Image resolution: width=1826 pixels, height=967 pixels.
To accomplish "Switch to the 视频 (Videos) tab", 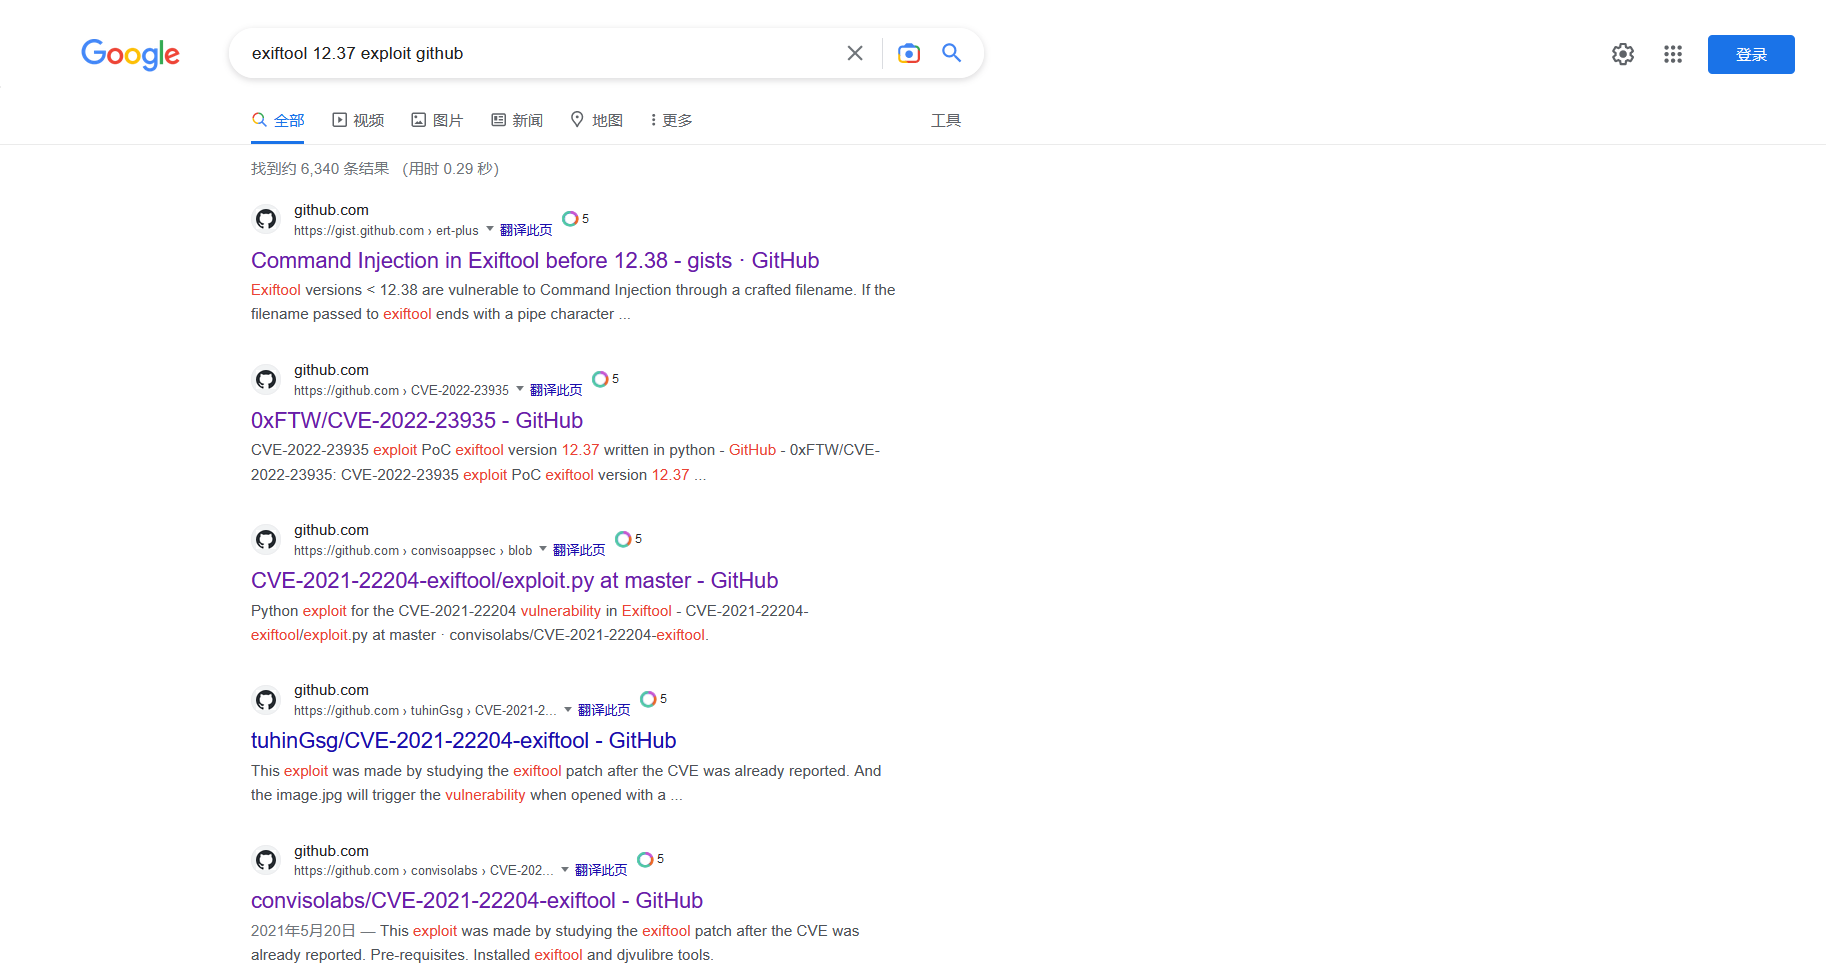I will click(358, 120).
